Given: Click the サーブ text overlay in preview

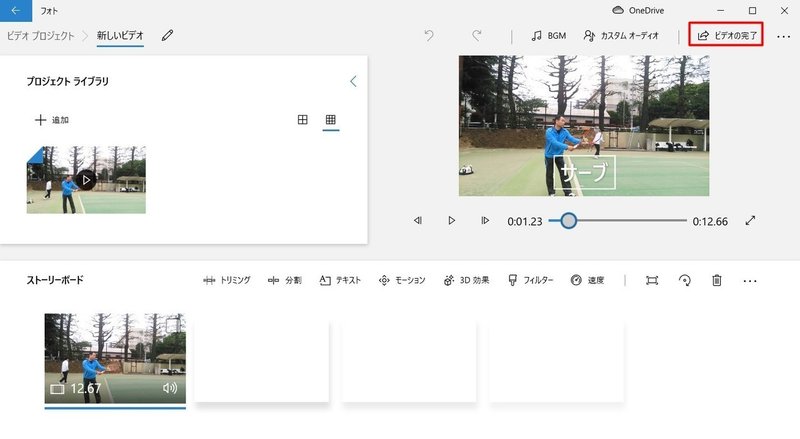Looking at the screenshot, I should coord(584,173).
